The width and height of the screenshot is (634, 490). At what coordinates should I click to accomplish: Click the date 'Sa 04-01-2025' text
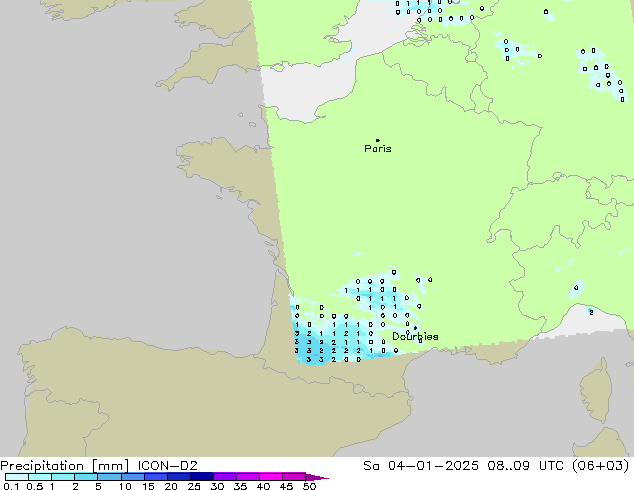point(421,466)
